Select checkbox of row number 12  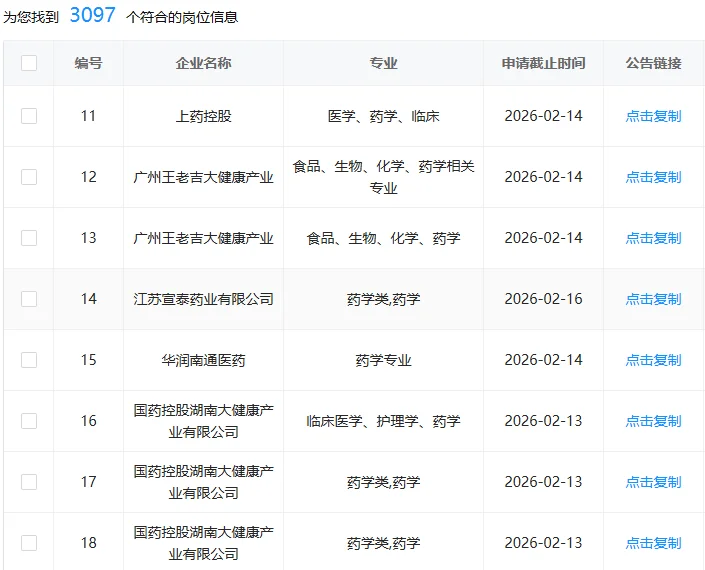click(29, 177)
